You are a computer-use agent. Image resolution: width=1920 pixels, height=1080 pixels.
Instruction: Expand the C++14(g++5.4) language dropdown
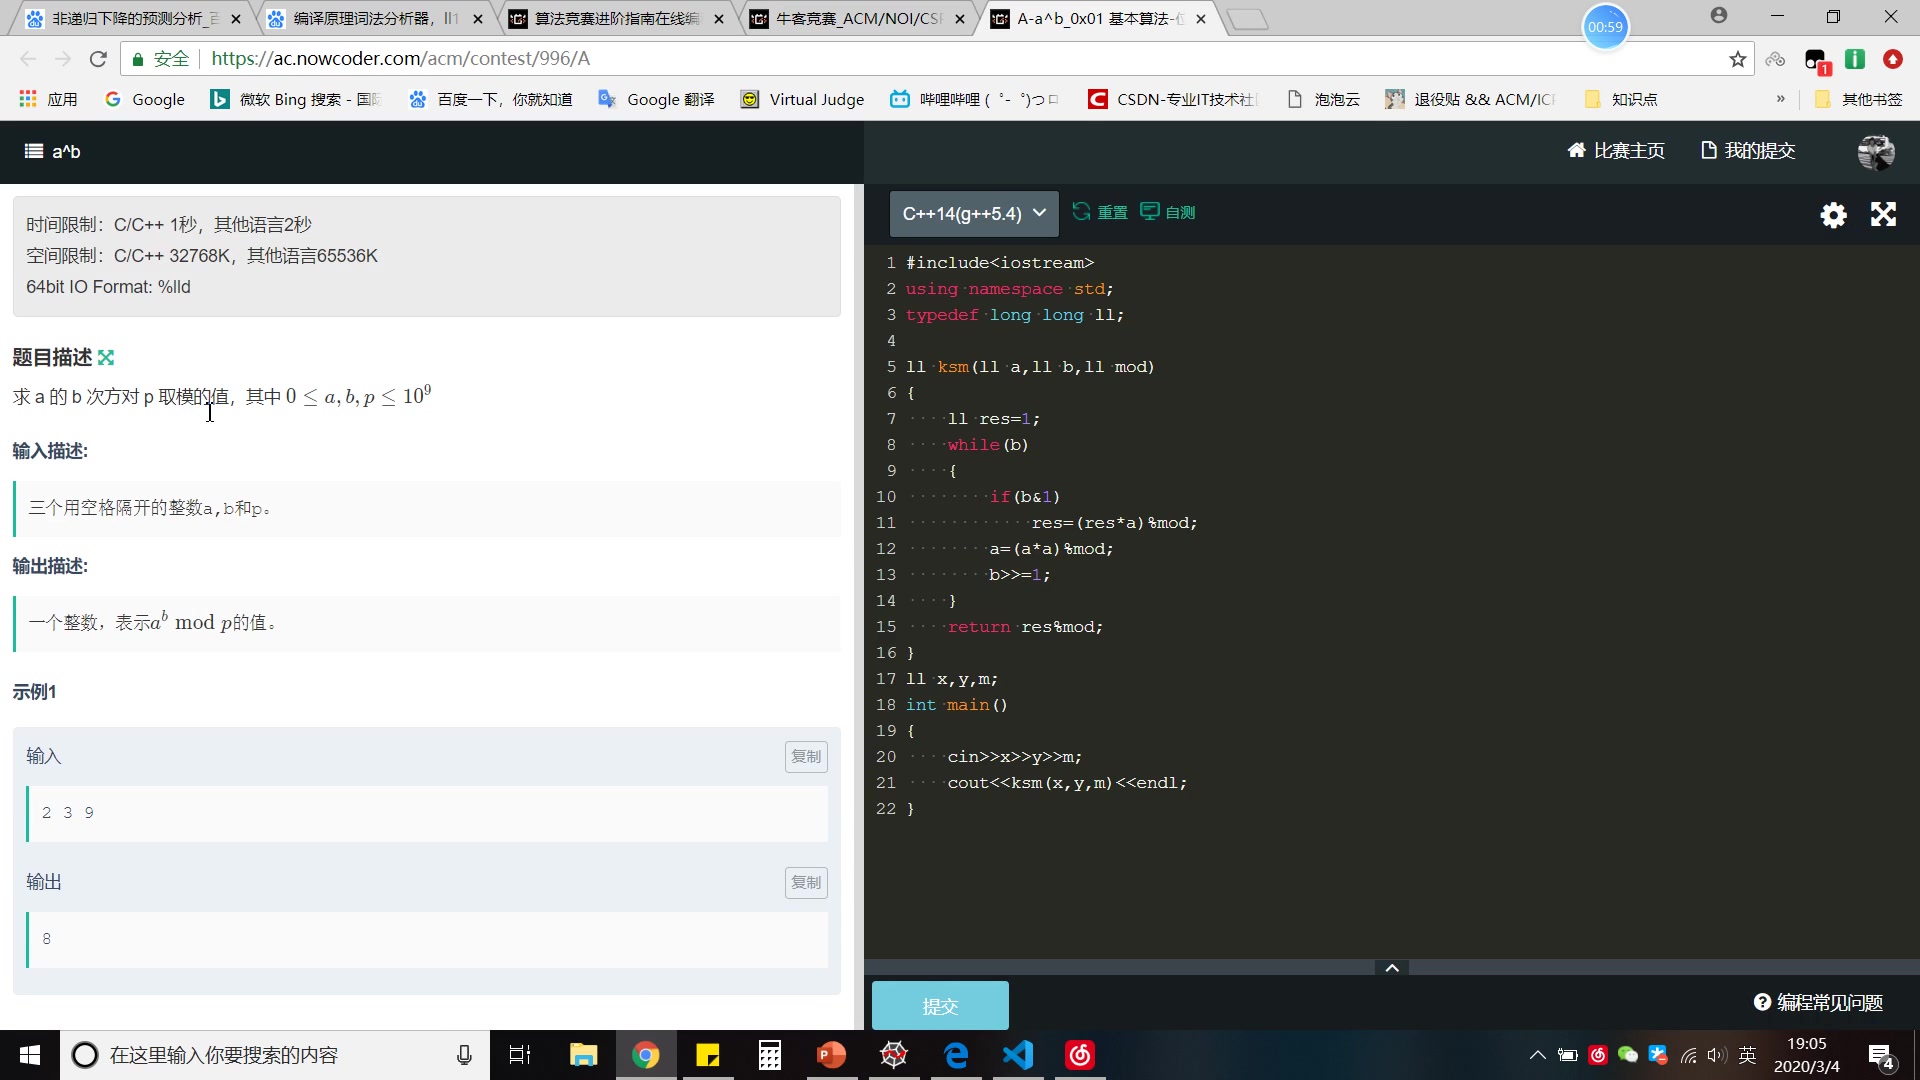pos(973,214)
